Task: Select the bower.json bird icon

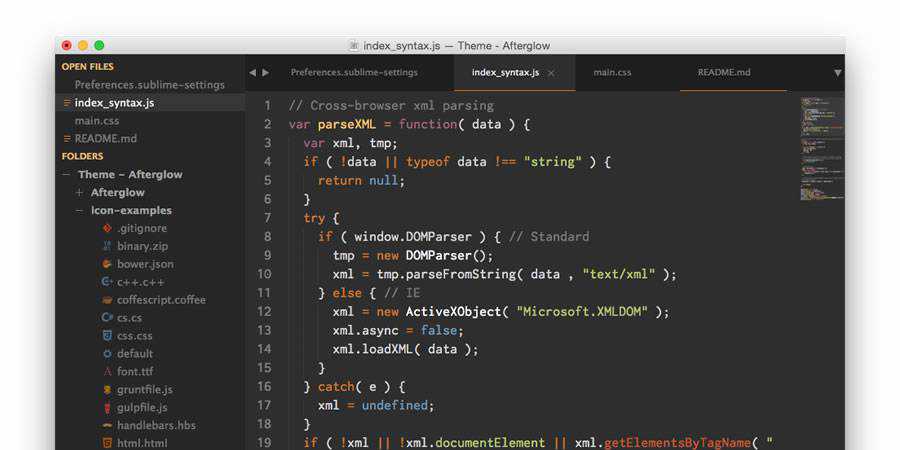Action: (x=107, y=264)
